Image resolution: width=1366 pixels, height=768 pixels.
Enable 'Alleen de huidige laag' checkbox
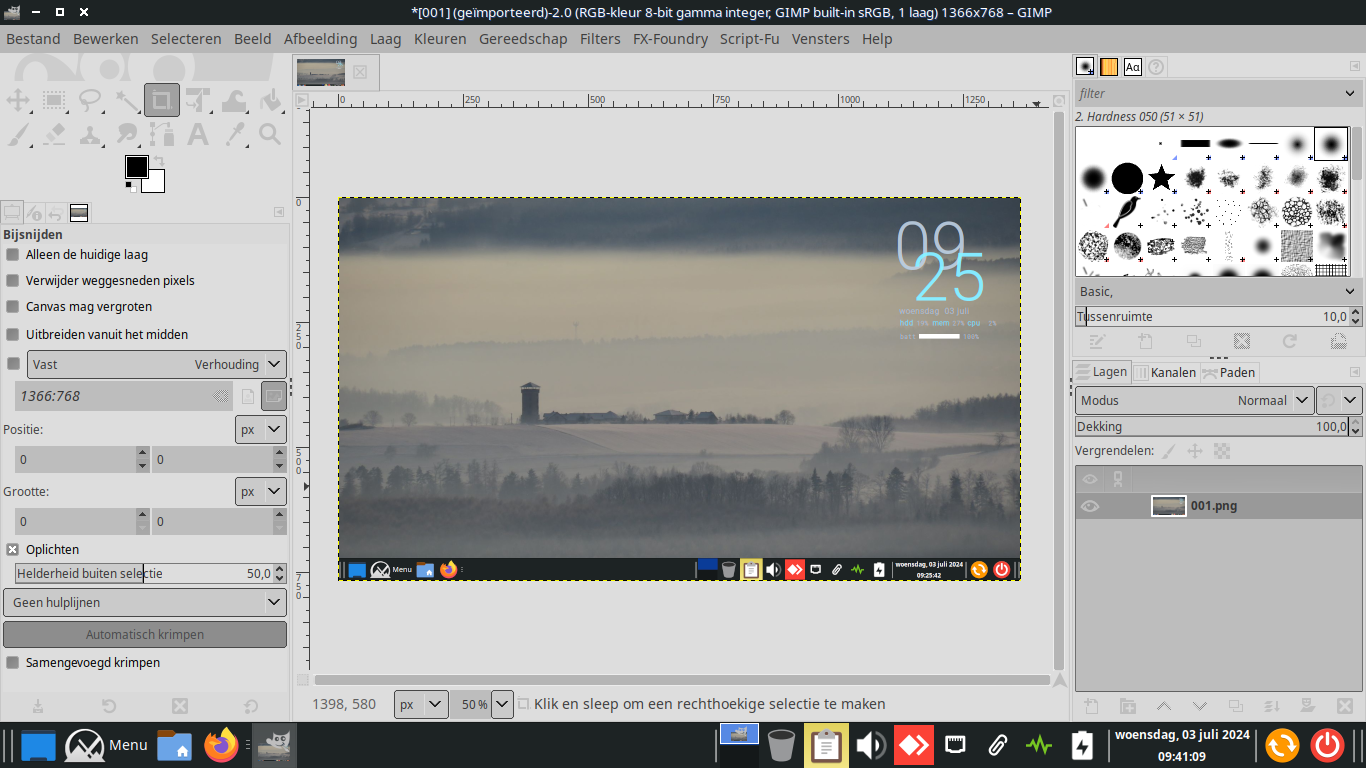click(13, 255)
